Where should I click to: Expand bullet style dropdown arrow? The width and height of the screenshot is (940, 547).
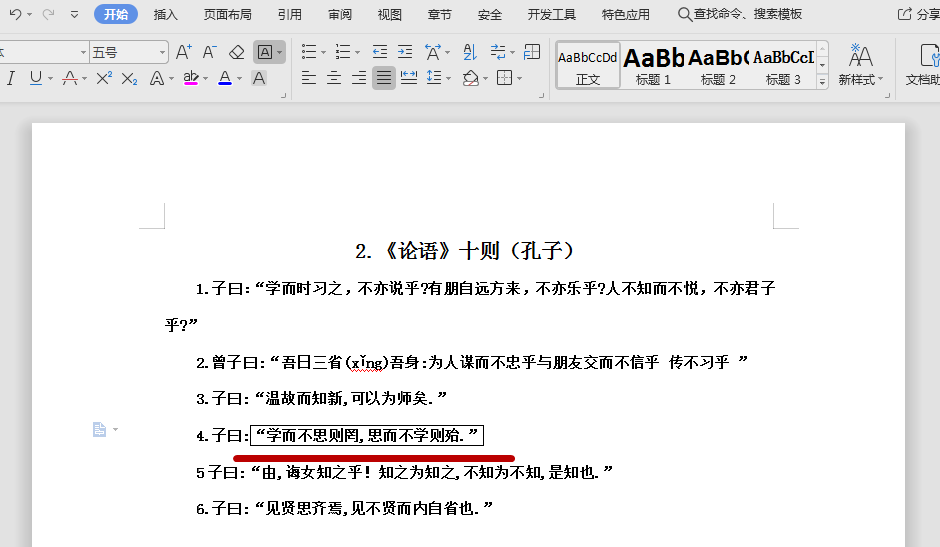[x=323, y=53]
